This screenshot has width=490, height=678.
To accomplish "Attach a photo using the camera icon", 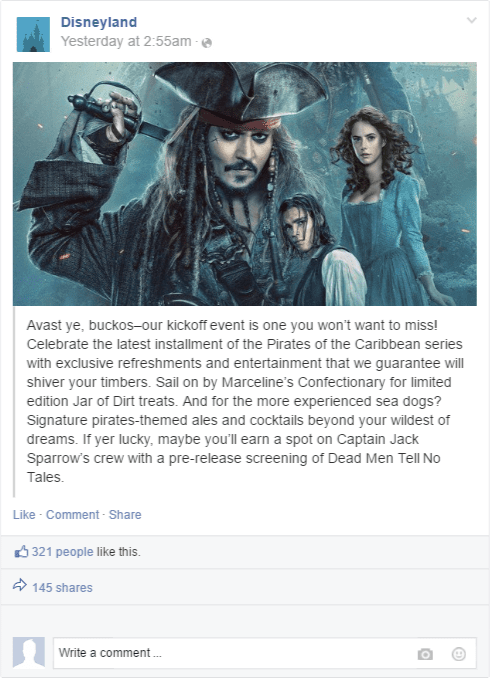I will (425, 654).
